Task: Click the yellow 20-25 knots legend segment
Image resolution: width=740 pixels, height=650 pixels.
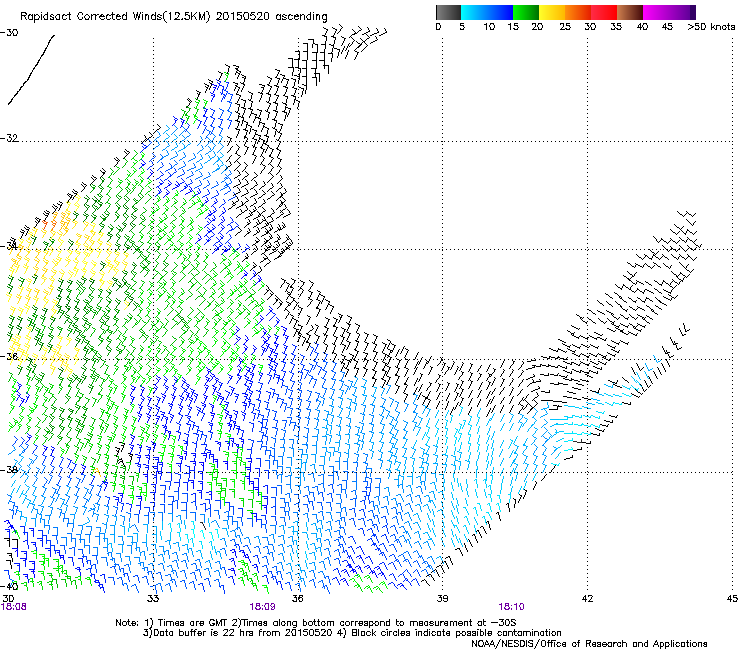Action: [x=552, y=12]
